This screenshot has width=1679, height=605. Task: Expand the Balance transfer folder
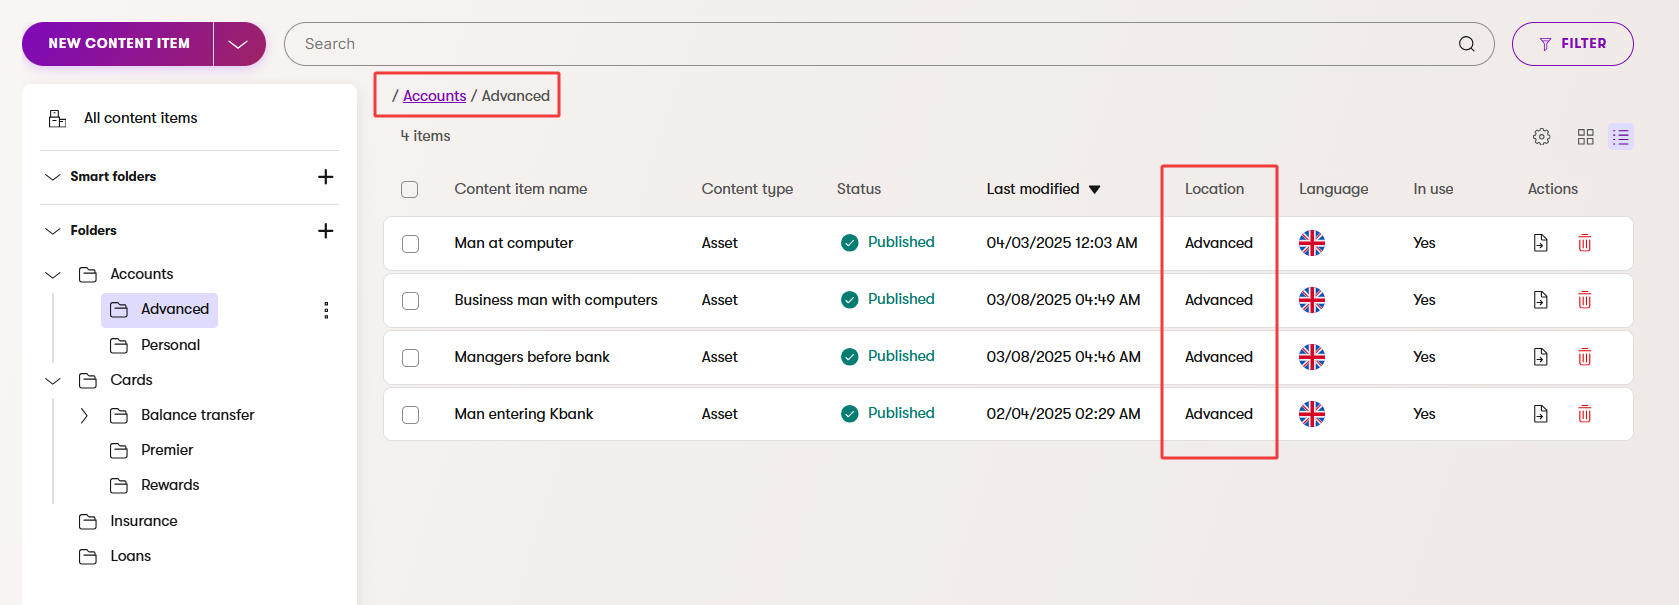click(x=84, y=415)
